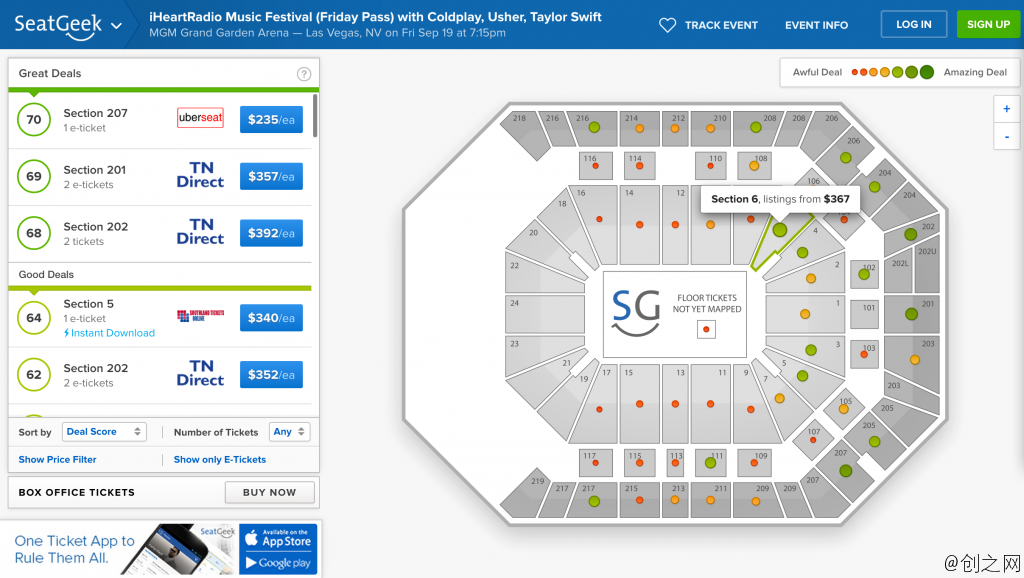Click the darkest green Amazing Deal legend dot
1024x578 pixels.
tap(927, 72)
